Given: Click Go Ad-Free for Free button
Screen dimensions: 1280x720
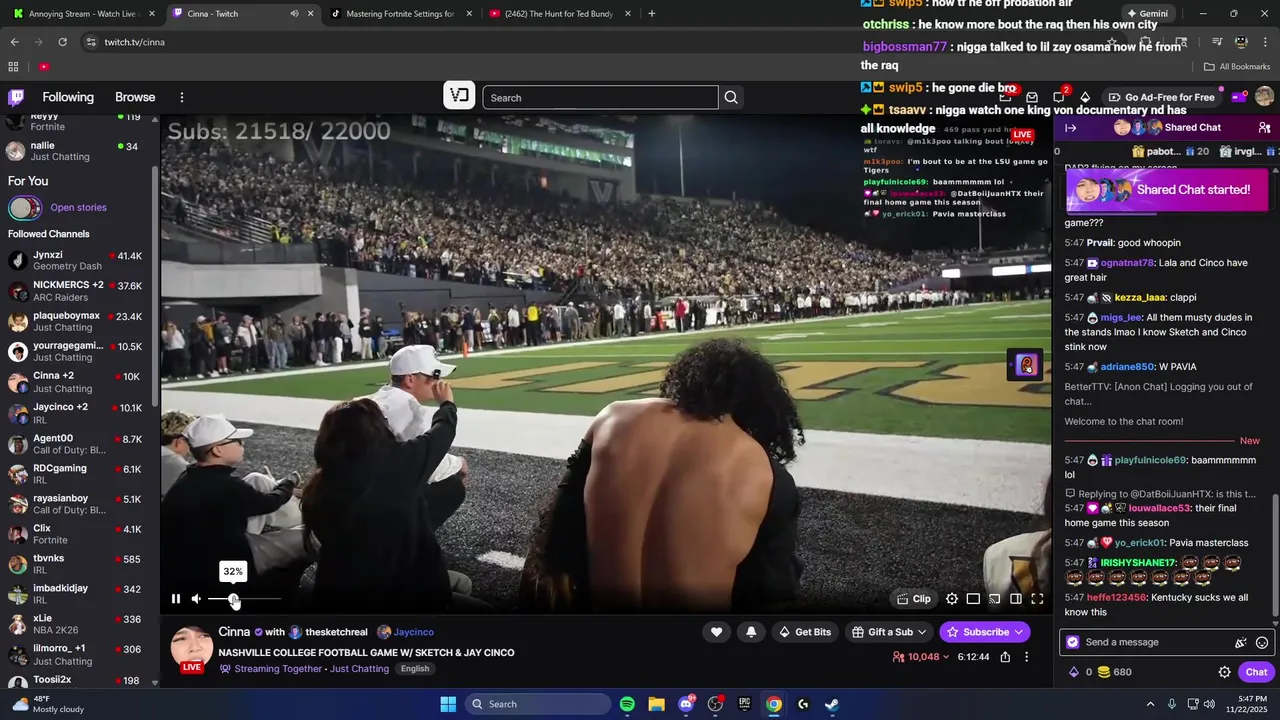Looking at the screenshot, I should click(x=1162, y=97).
